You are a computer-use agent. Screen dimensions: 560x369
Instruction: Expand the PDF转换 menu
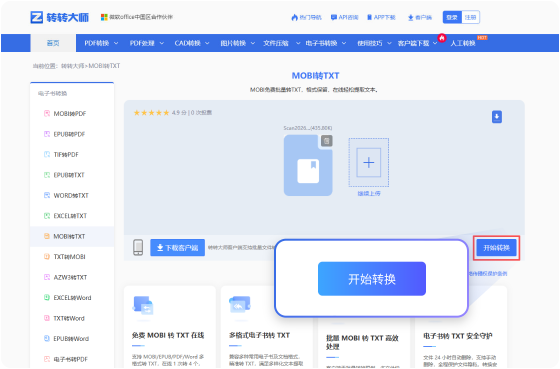[101, 43]
